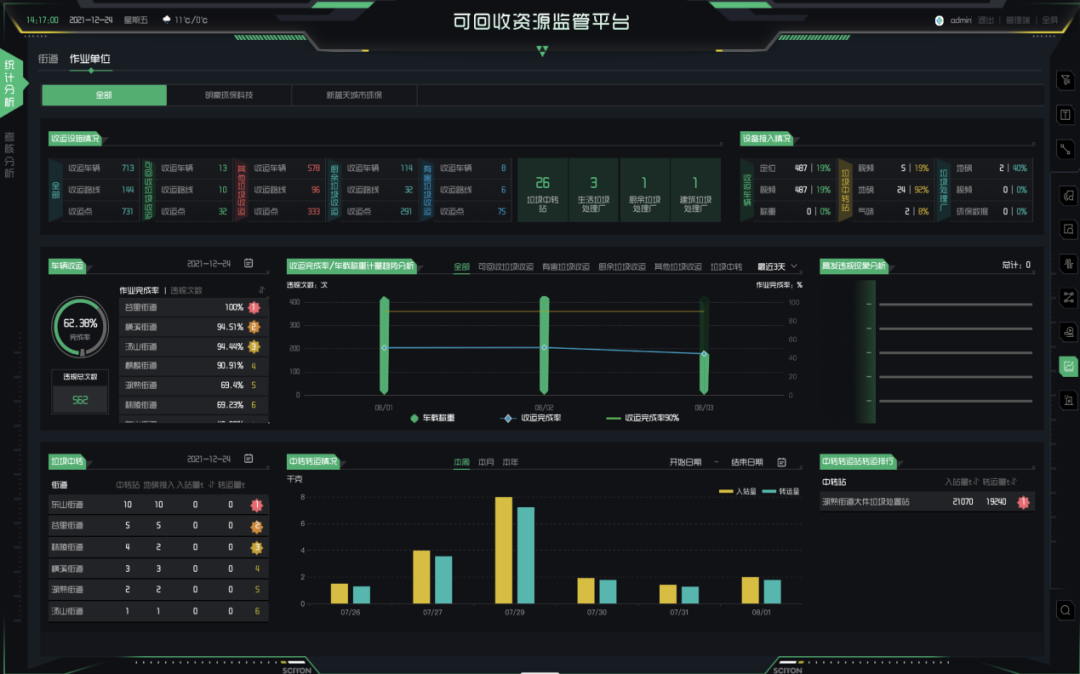Toggle the 车载称重 legend item

(x=435, y=418)
